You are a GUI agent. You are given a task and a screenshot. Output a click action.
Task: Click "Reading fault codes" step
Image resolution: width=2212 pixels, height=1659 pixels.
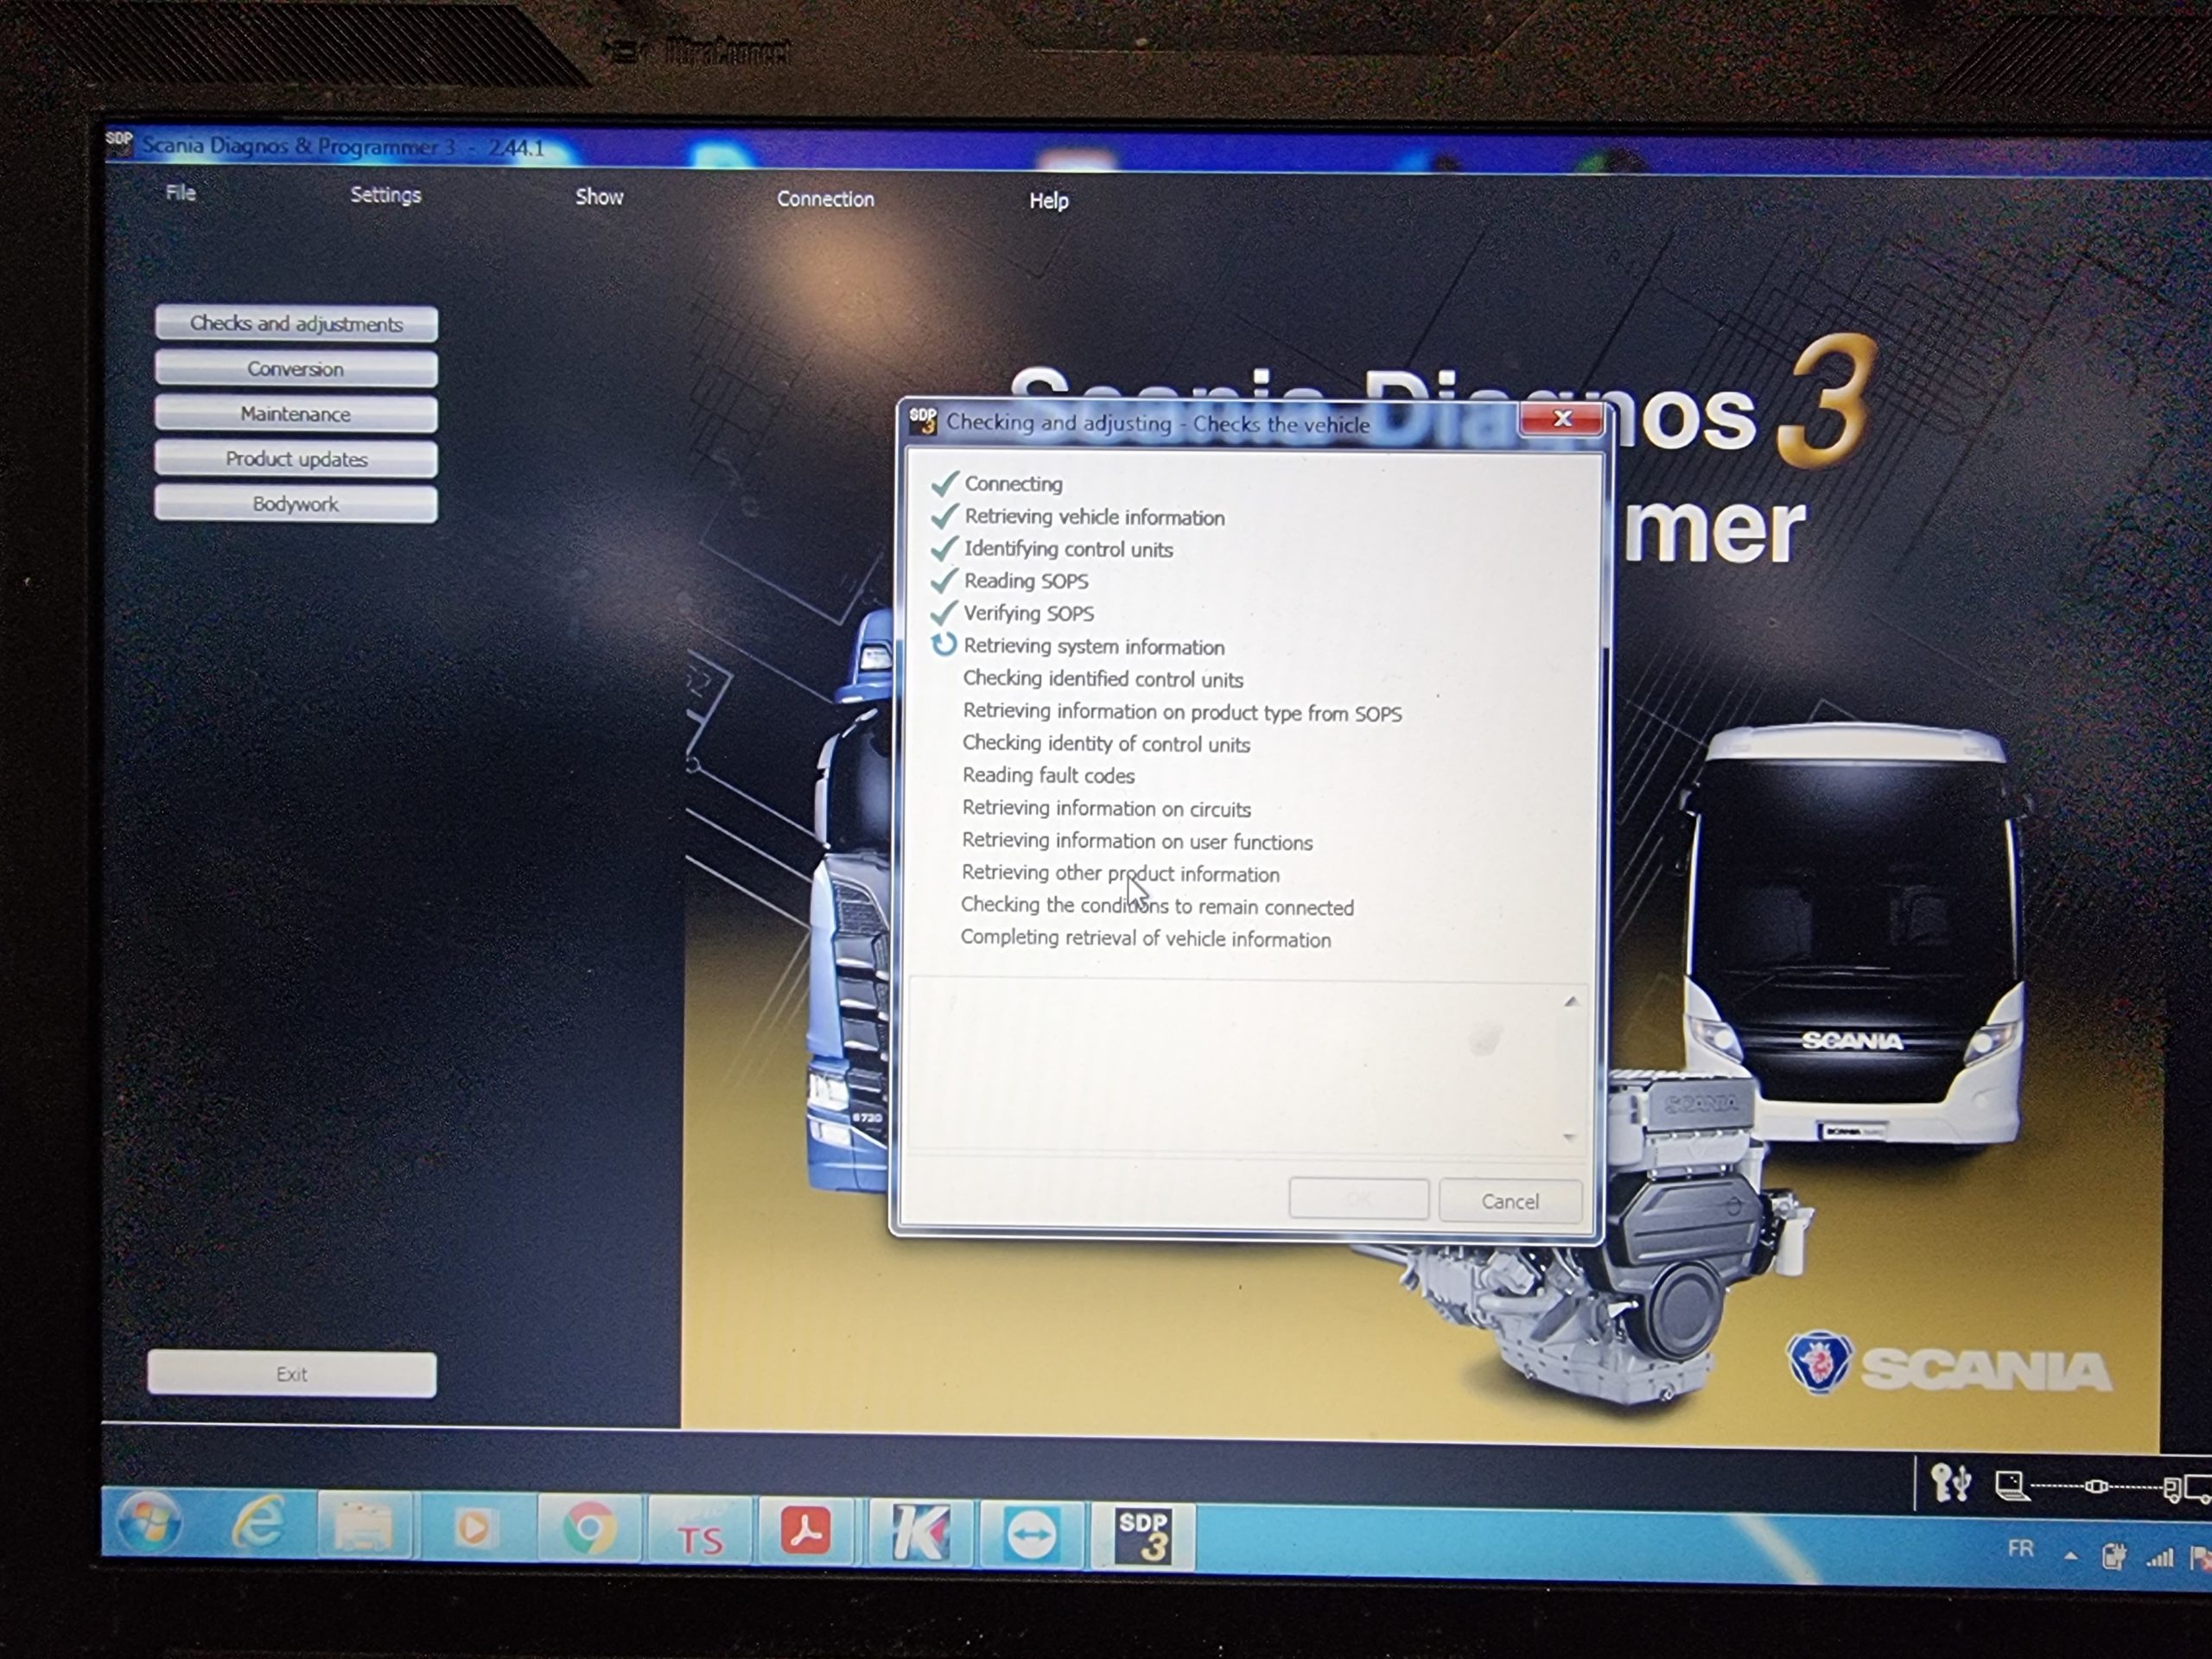(1048, 775)
